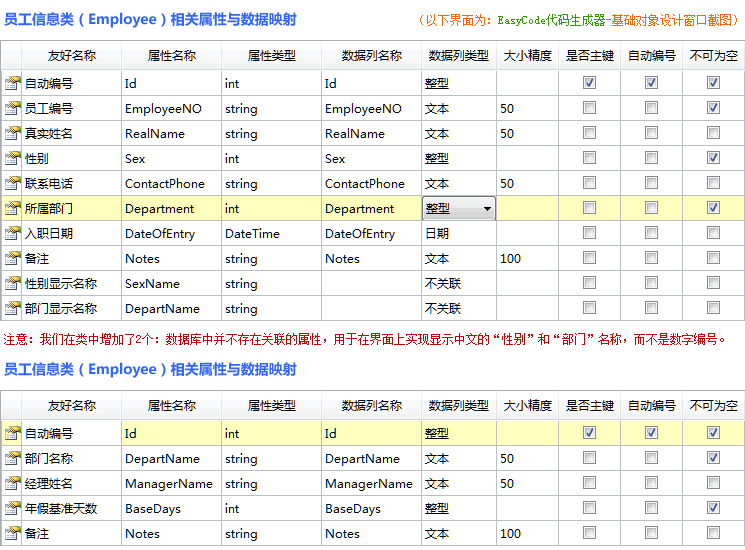Click 友好名称 column header in upper table
Screen dimensions: 745x550
point(72,56)
